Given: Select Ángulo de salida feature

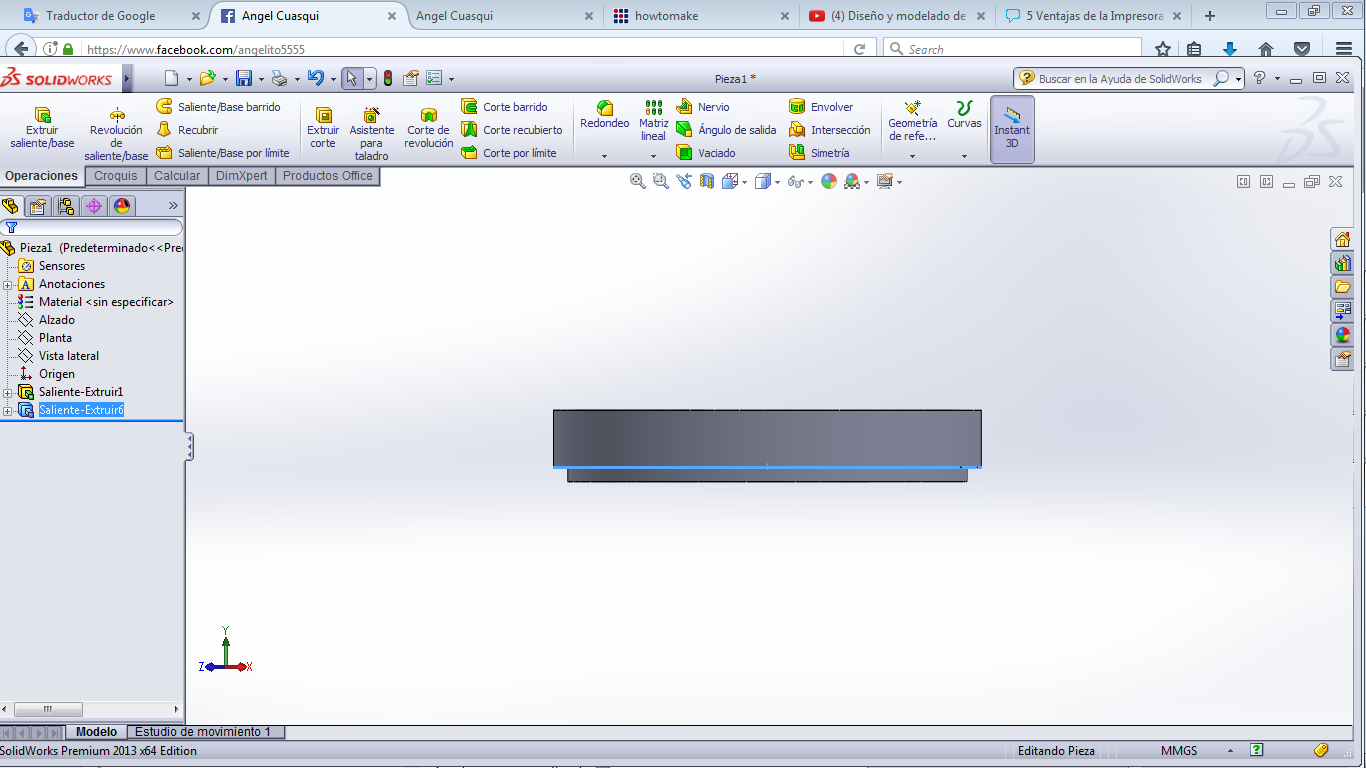Looking at the screenshot, I should tap(726, 130).
